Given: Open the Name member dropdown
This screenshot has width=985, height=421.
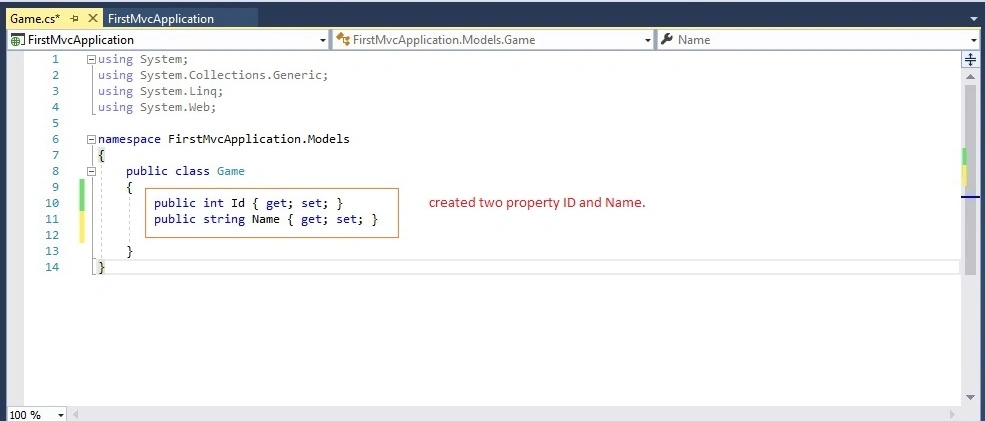Looking at the screenshot, I should pos(976,40).
